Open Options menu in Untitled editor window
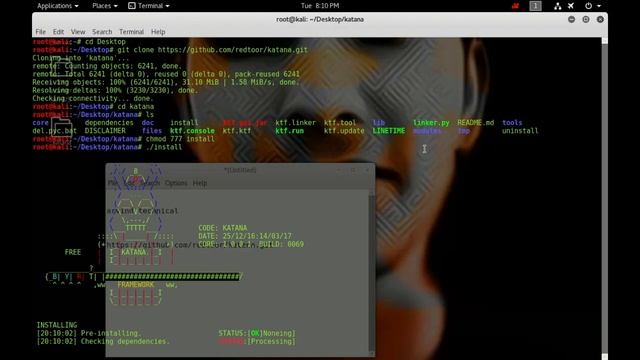This screenshot has height=360, width=640. (x=176, y=183)
